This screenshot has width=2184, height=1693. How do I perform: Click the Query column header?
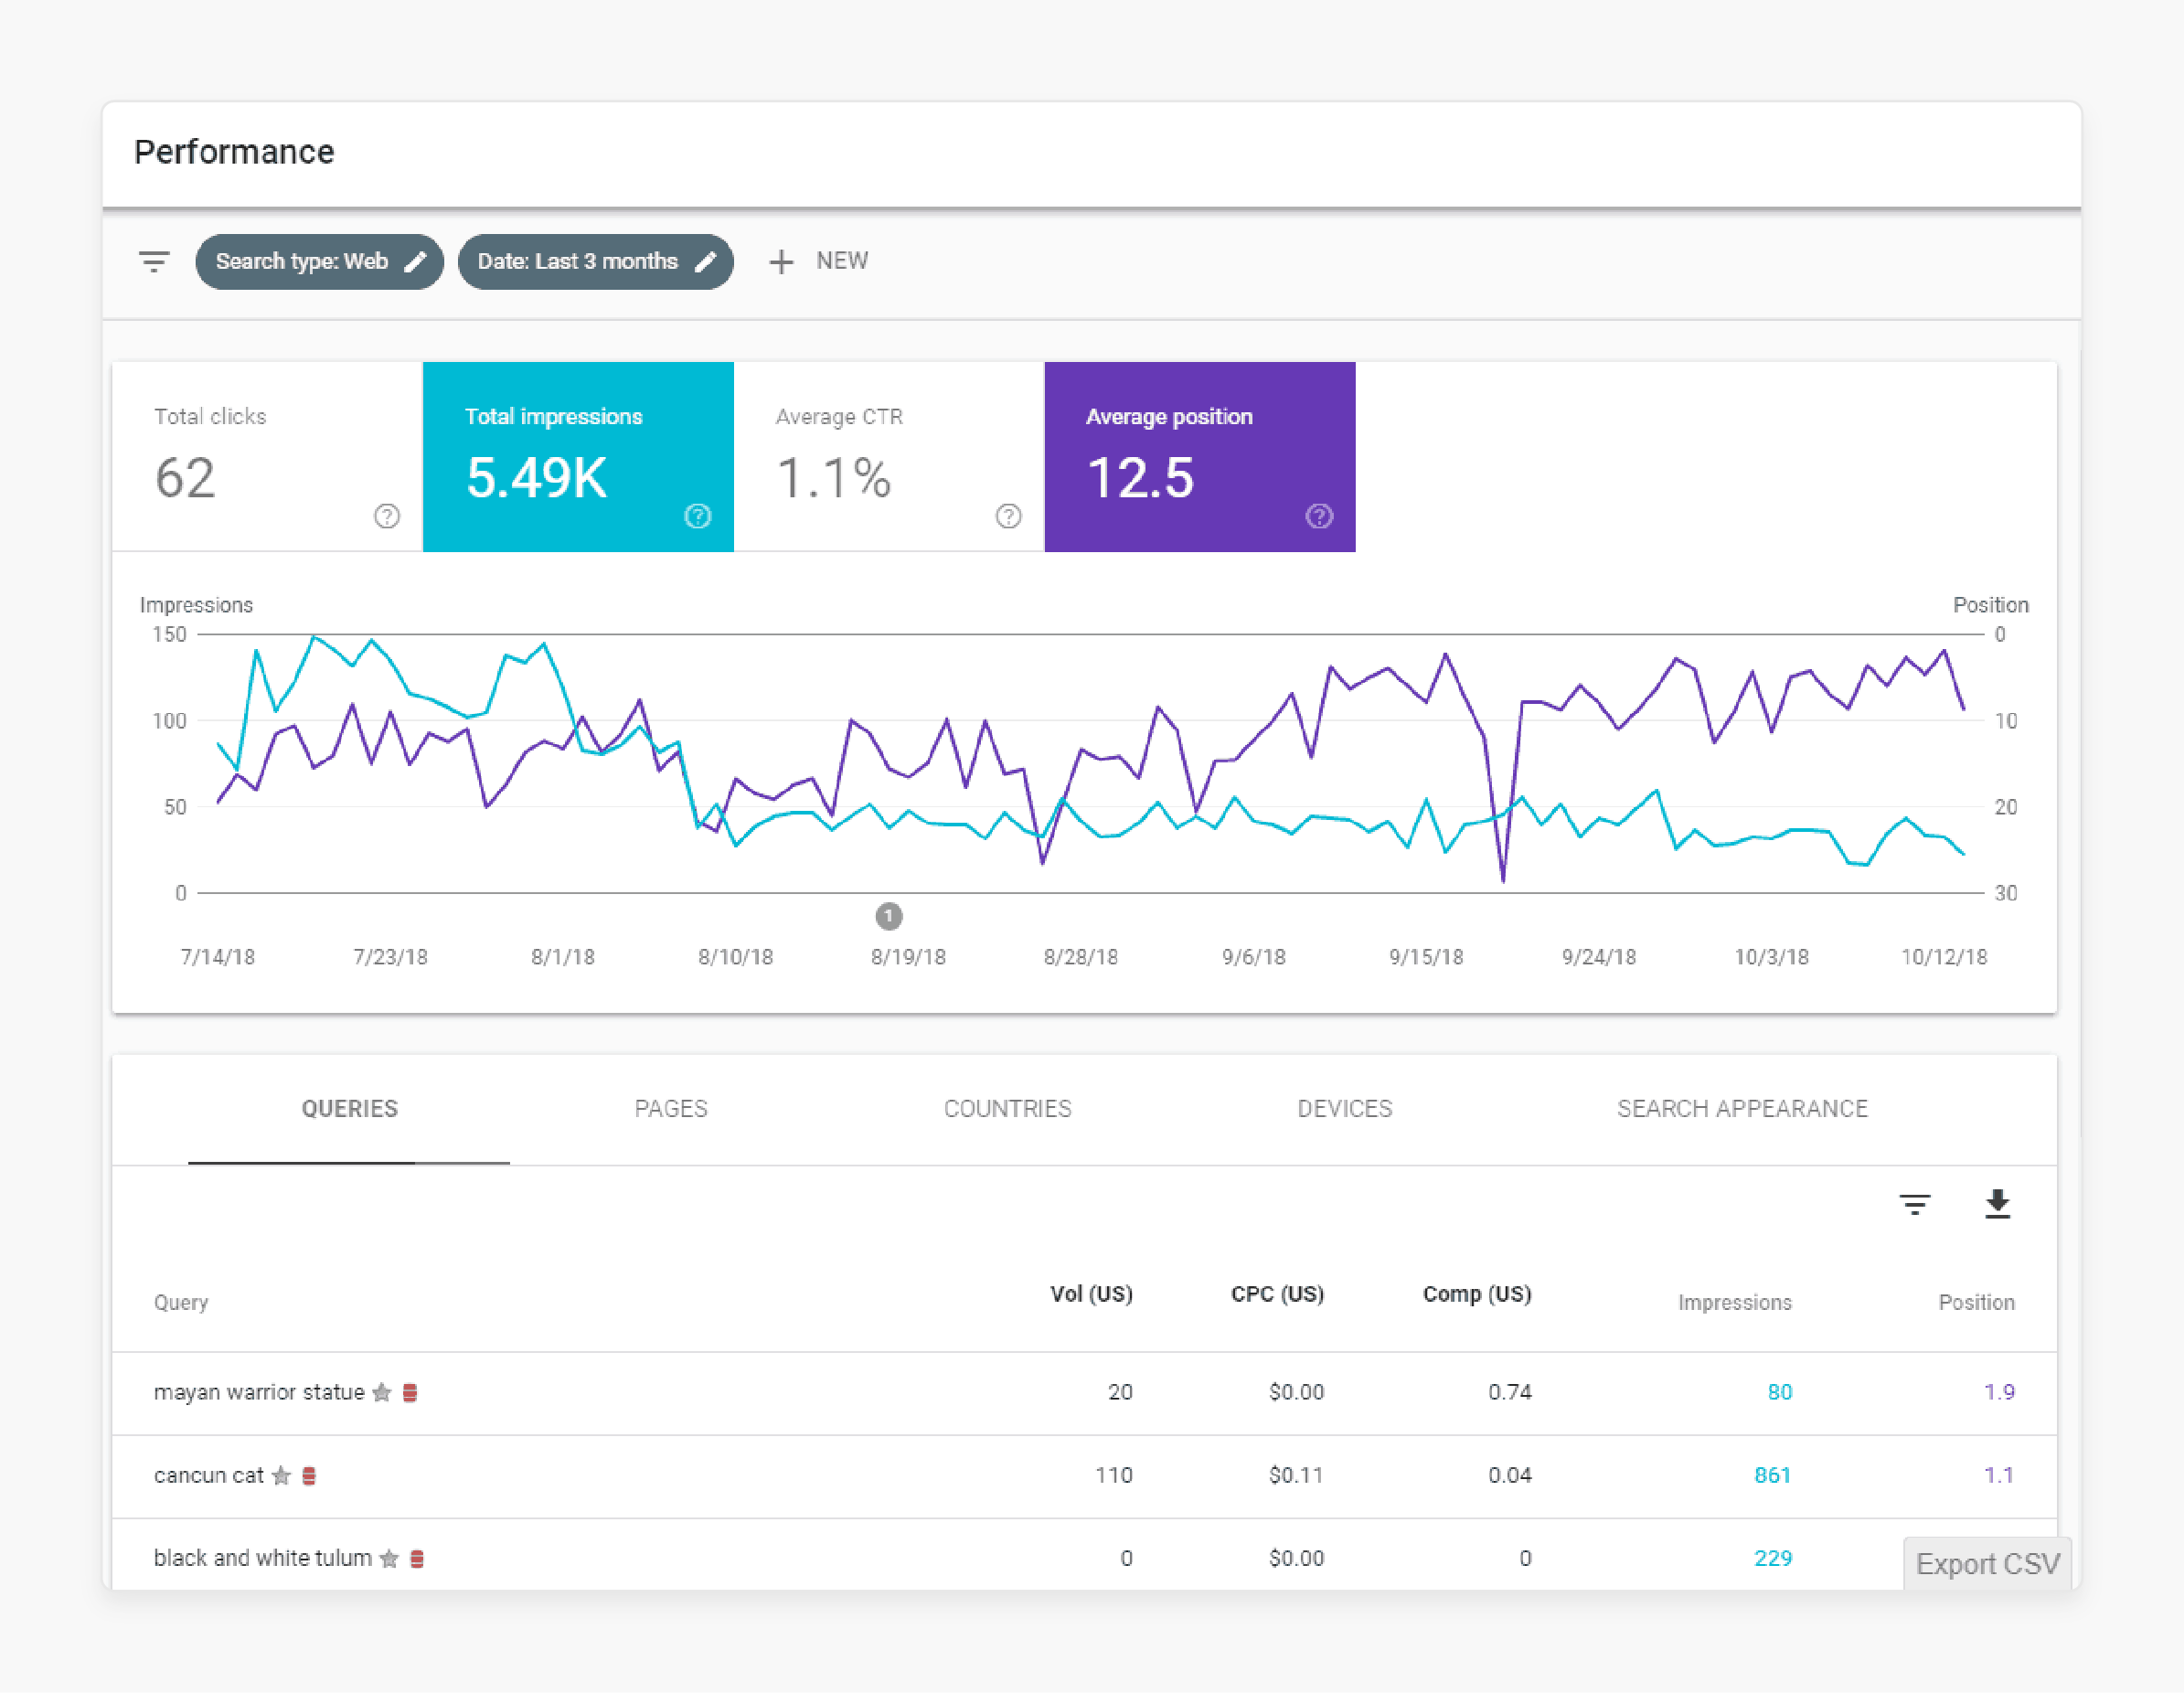tap(181, 1303)
